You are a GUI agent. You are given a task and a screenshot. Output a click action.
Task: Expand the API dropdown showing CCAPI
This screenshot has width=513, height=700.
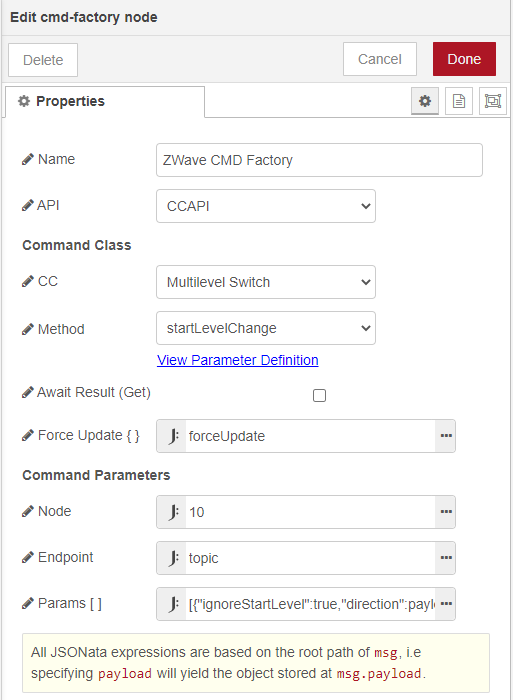tap(266, 206)
